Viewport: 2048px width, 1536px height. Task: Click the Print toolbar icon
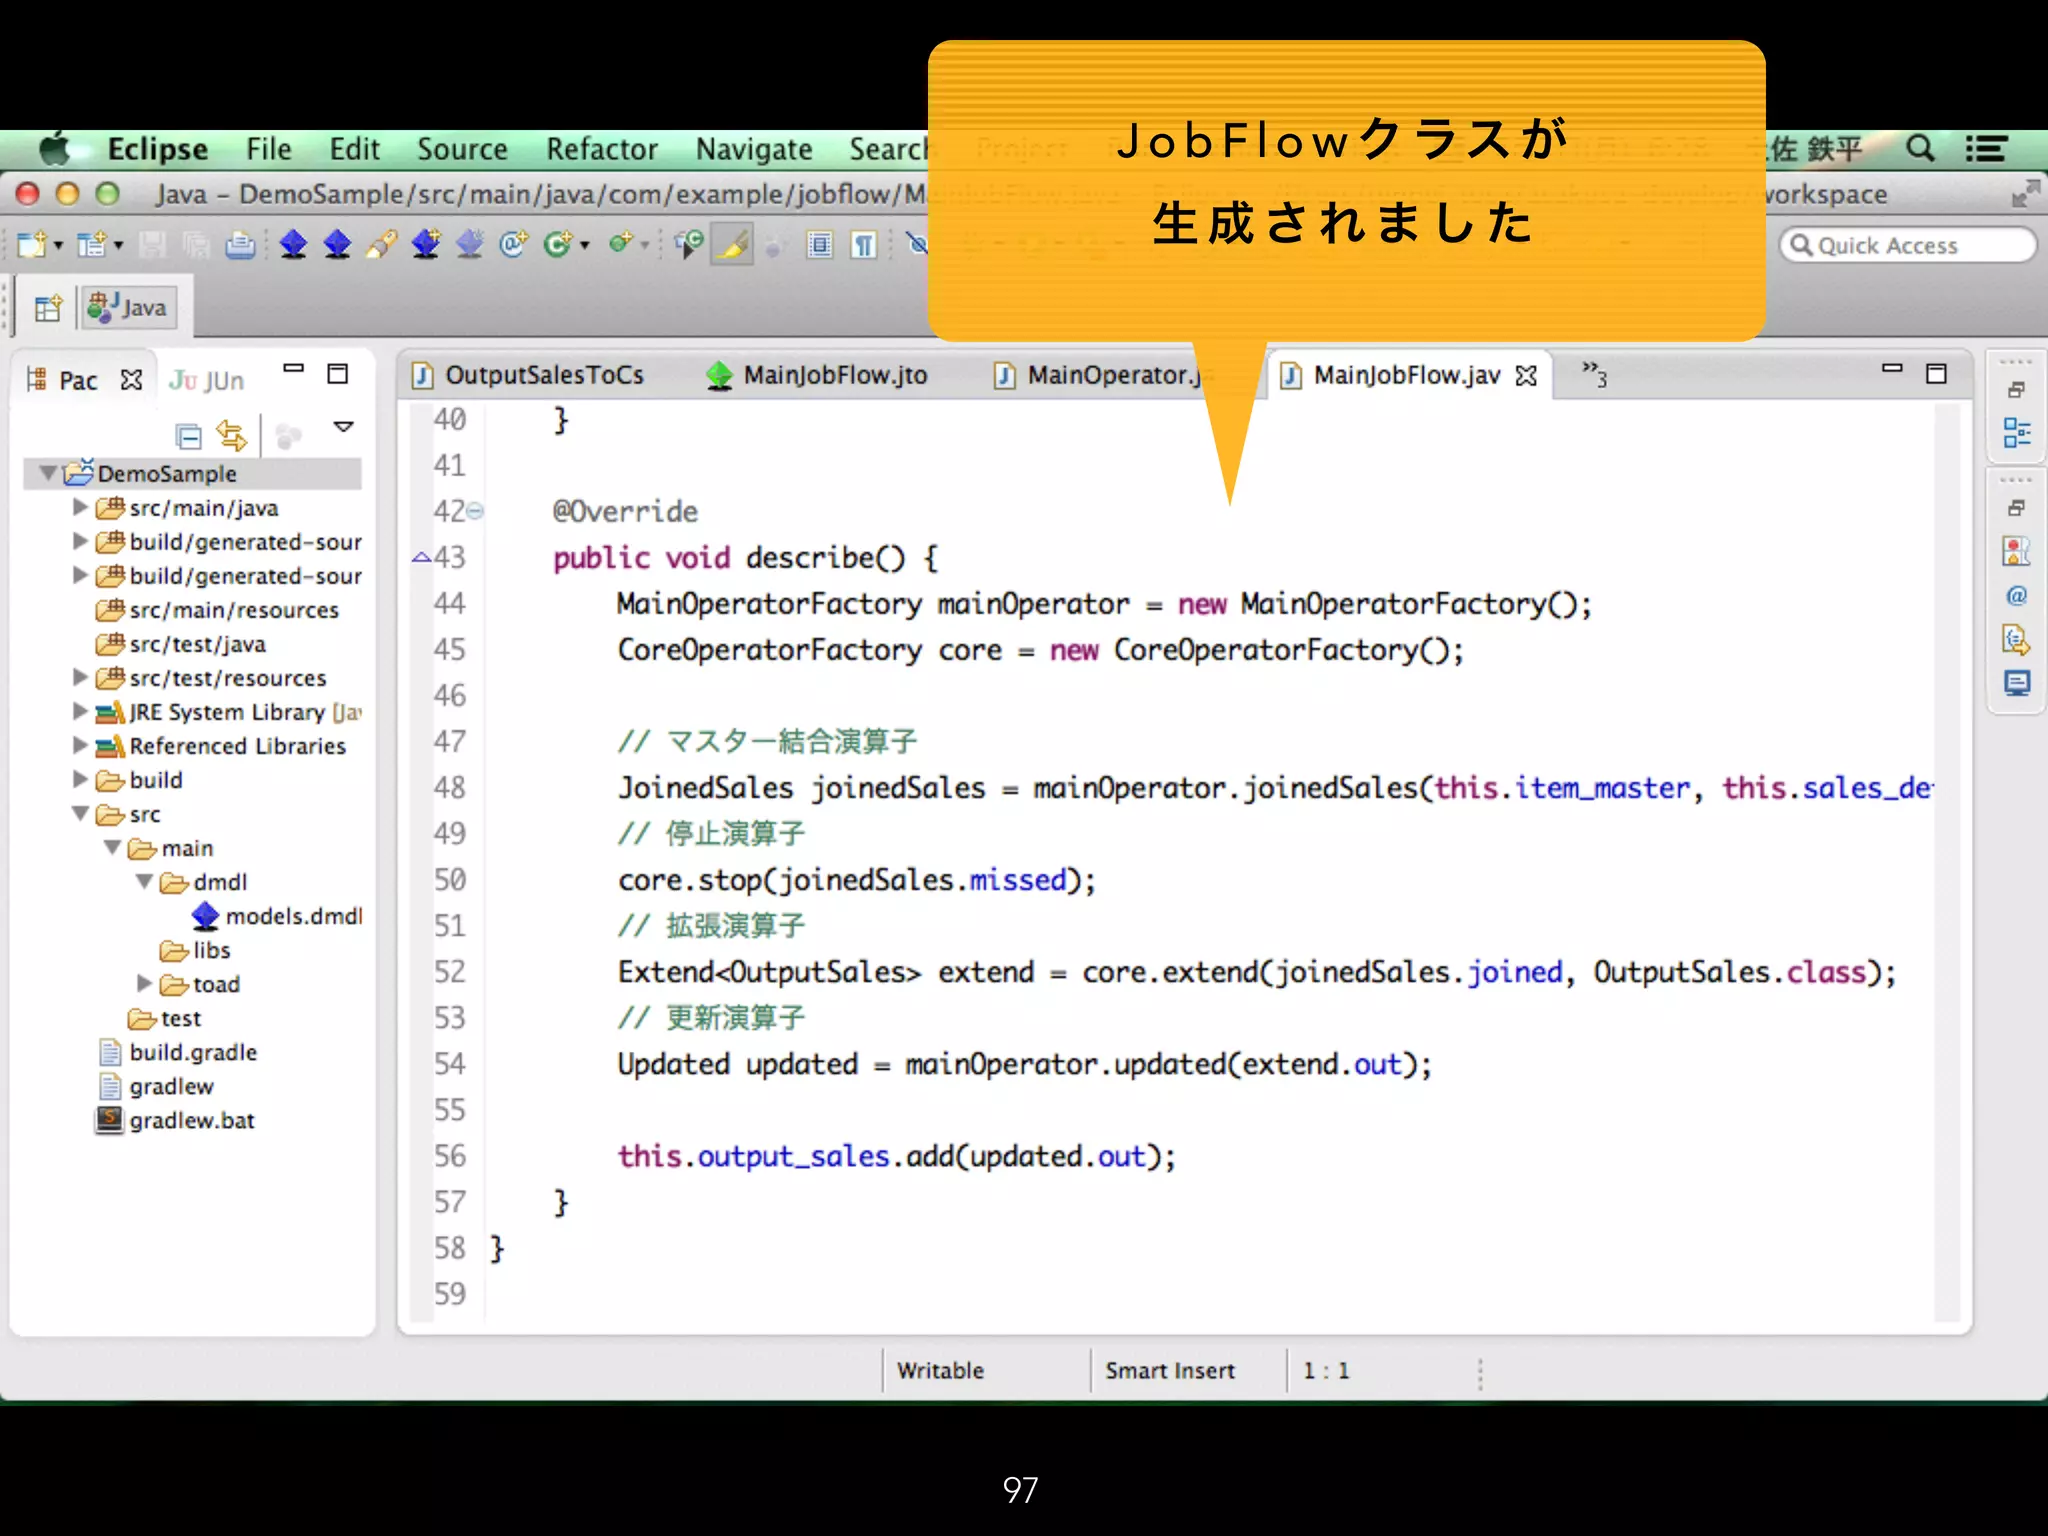pos(240,245)
